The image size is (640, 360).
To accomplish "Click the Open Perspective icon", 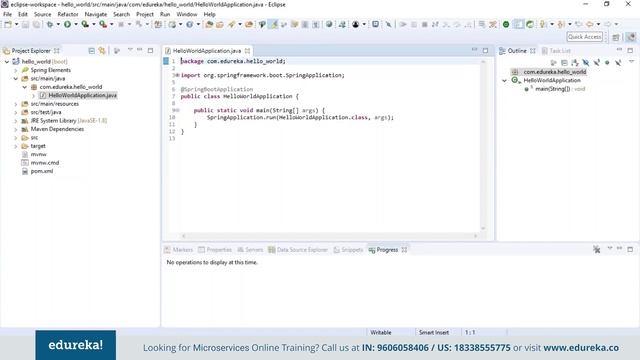I will 616,37.
